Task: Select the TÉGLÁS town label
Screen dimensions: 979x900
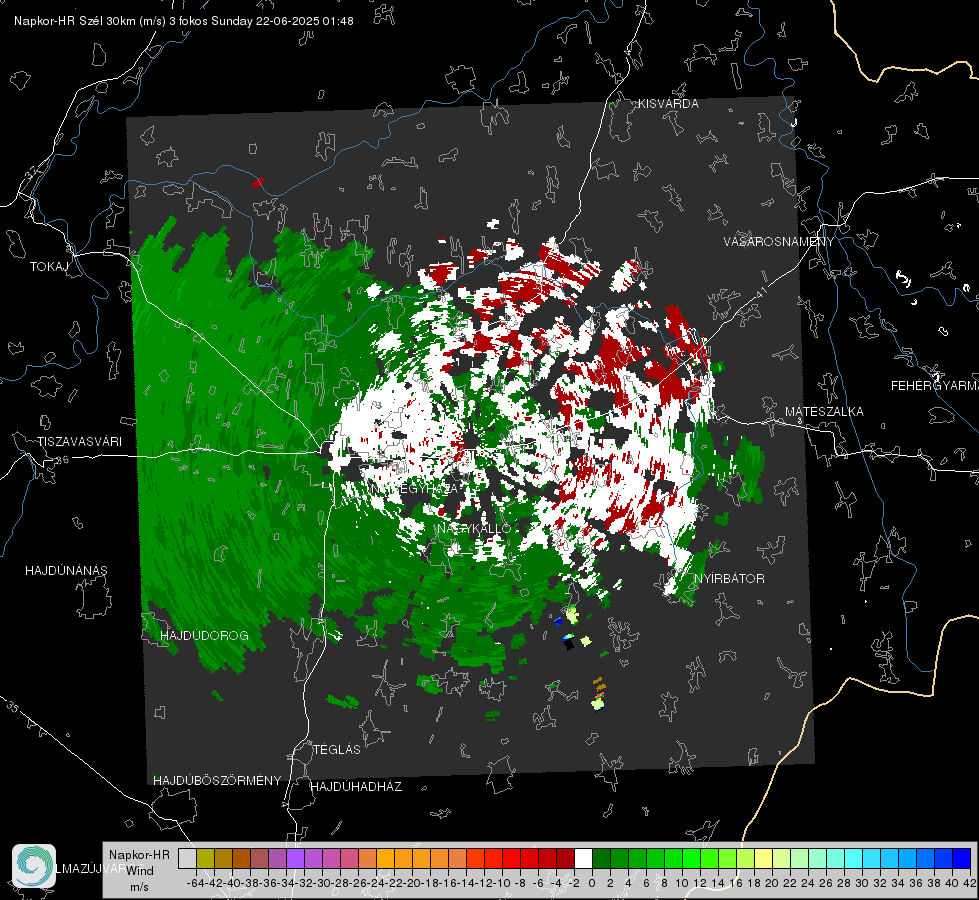Action: click(x=337, y=749)
